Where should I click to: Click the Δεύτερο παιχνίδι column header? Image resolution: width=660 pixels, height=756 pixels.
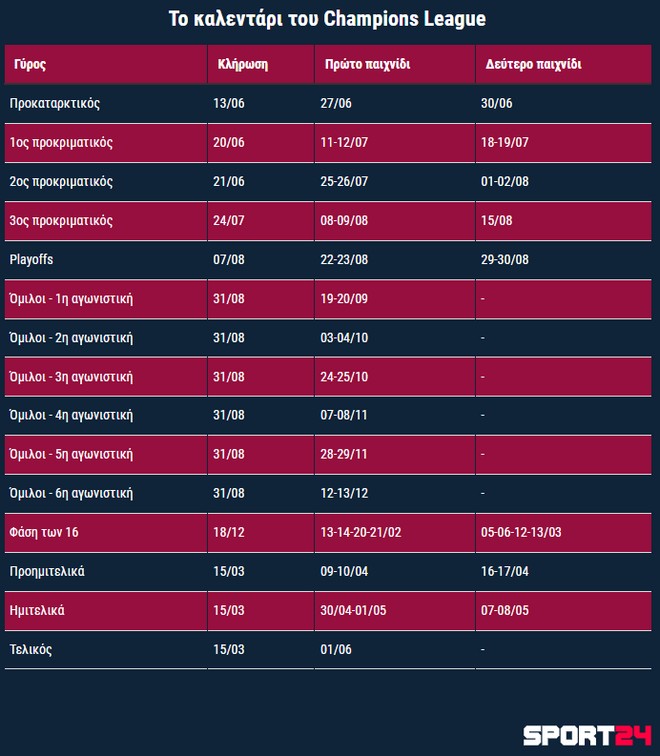point(534,64)
